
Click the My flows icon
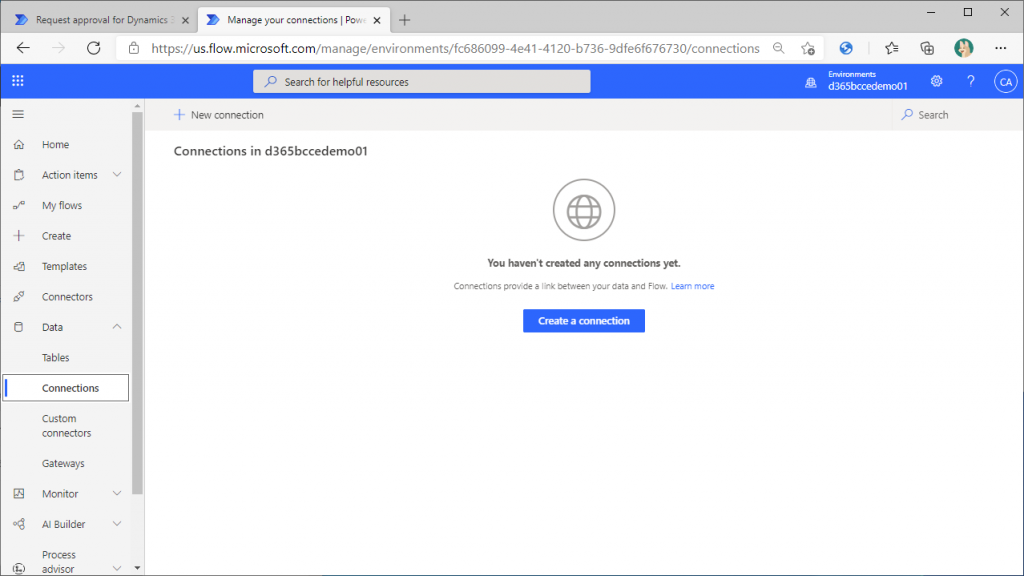[x=19, y=205]
